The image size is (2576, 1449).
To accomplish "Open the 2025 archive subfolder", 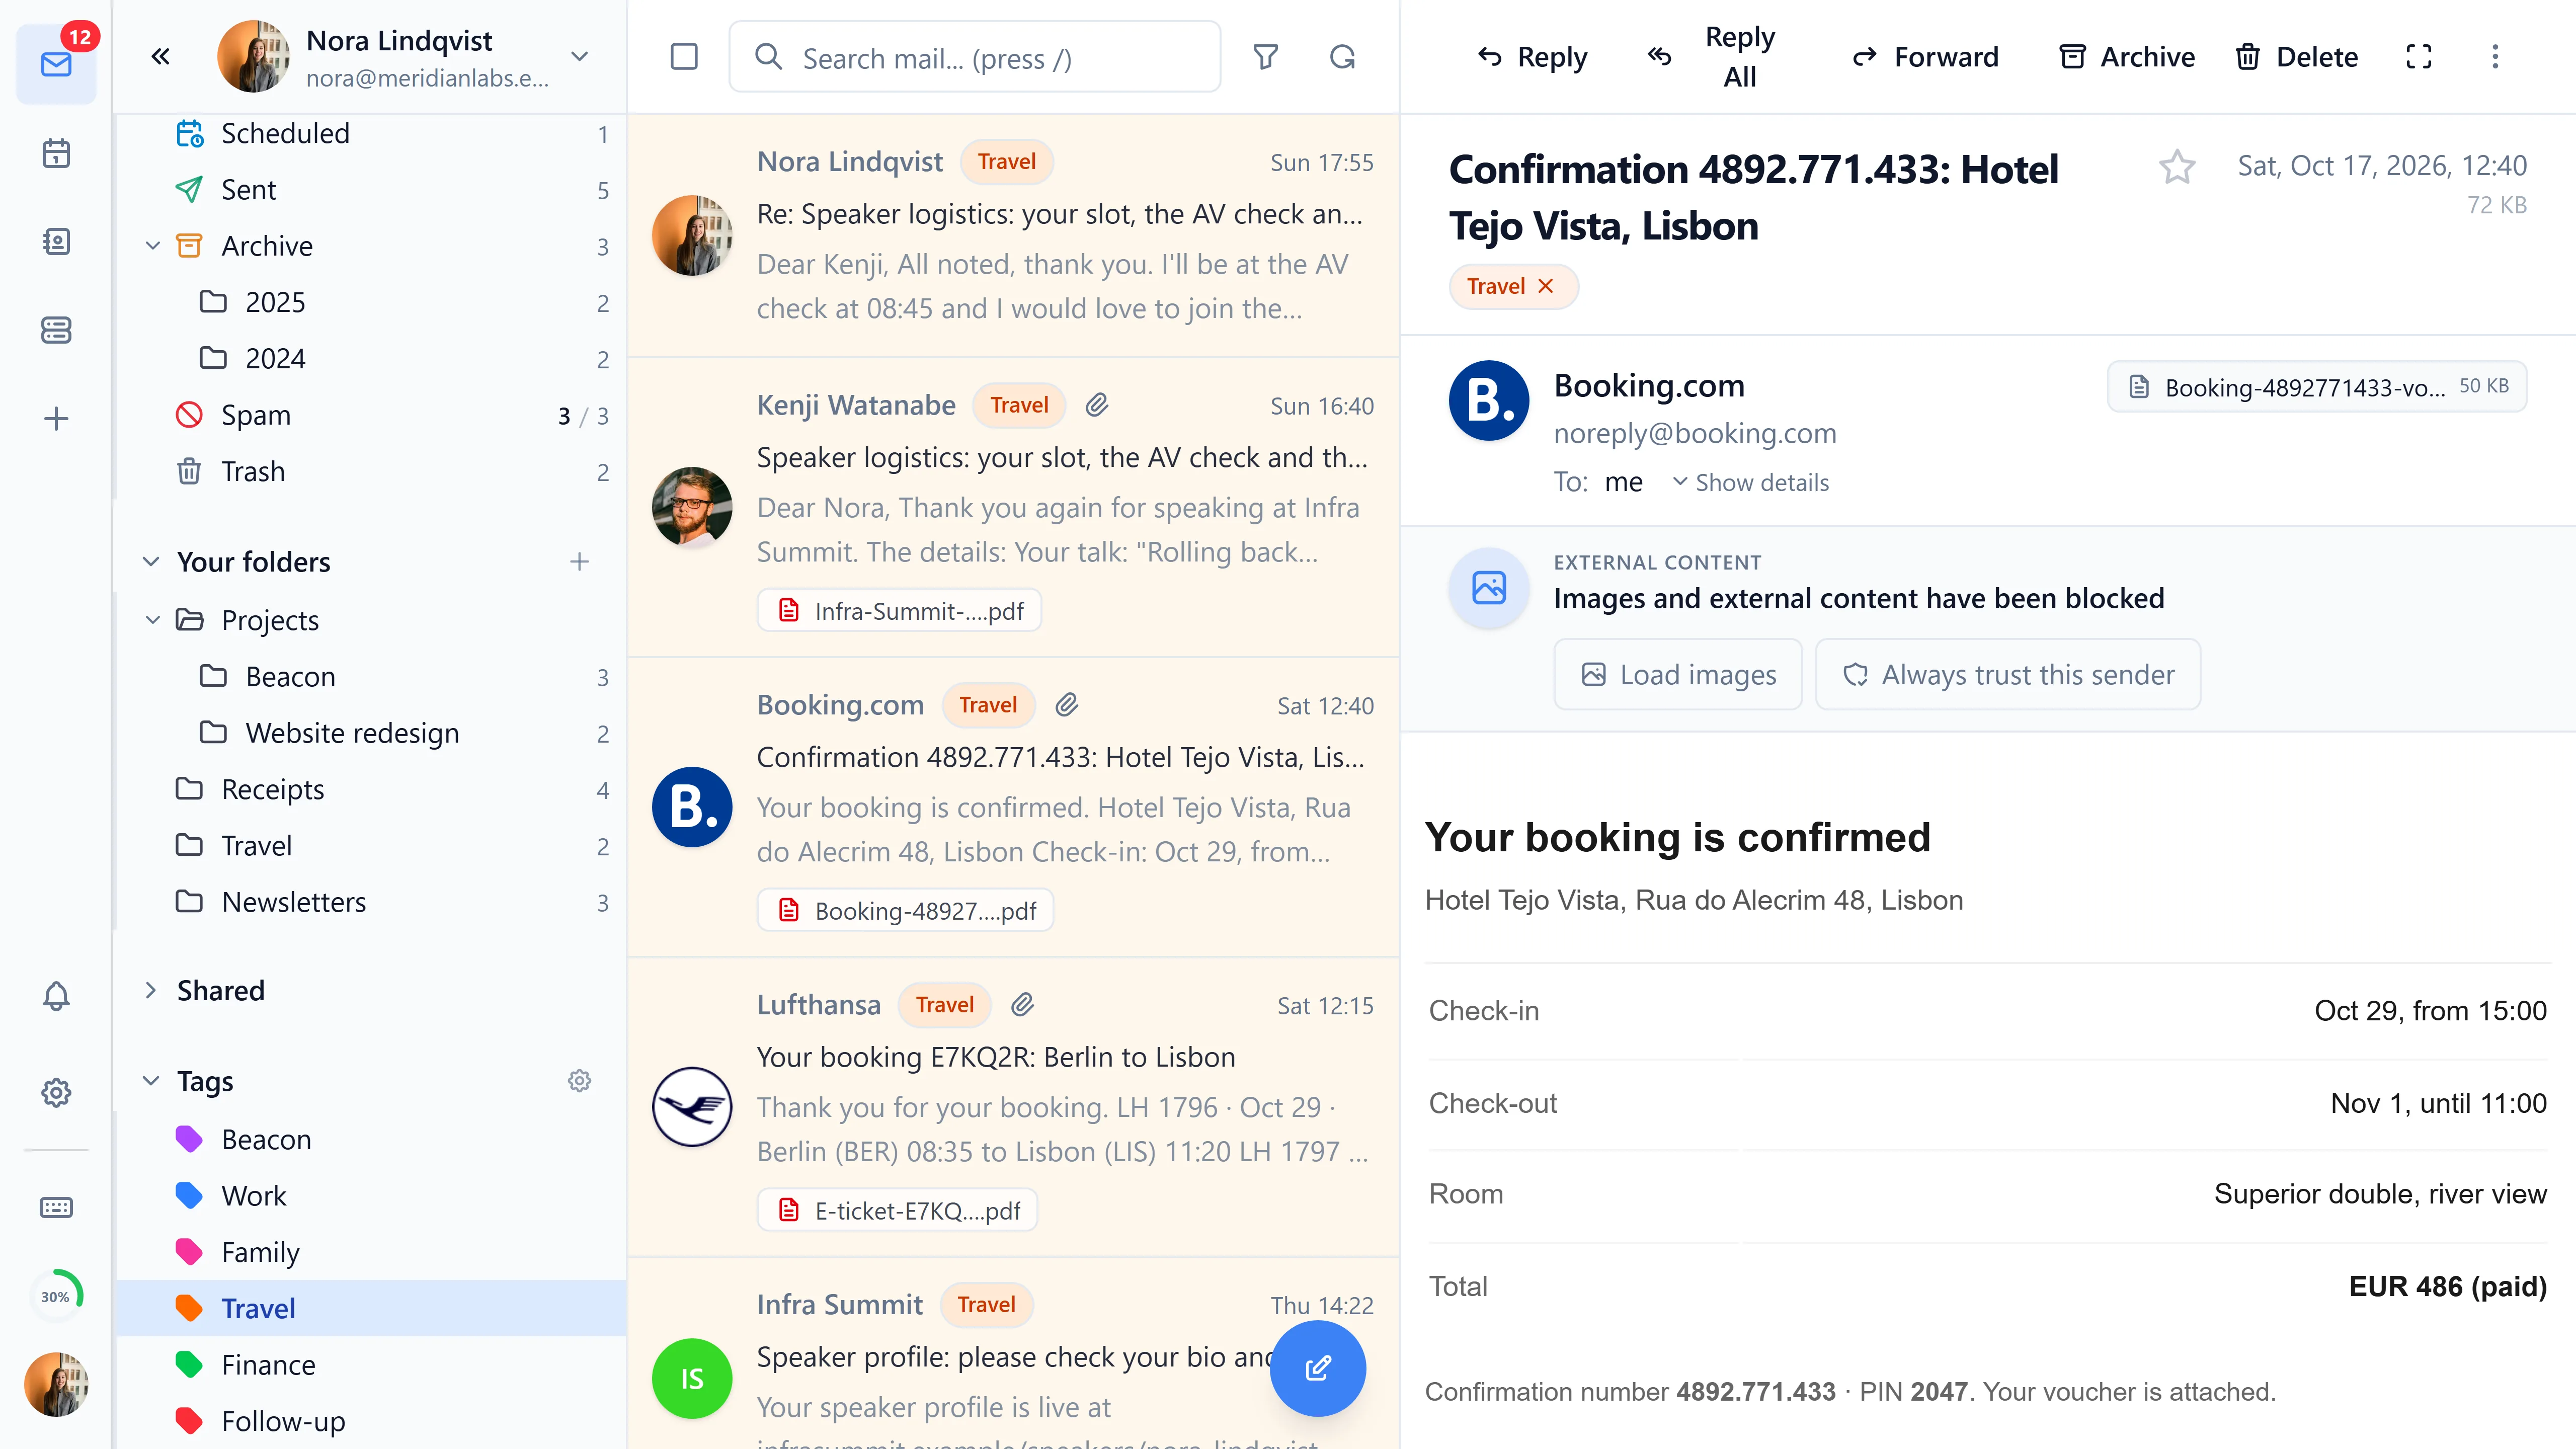I will [x=371, y=302].
